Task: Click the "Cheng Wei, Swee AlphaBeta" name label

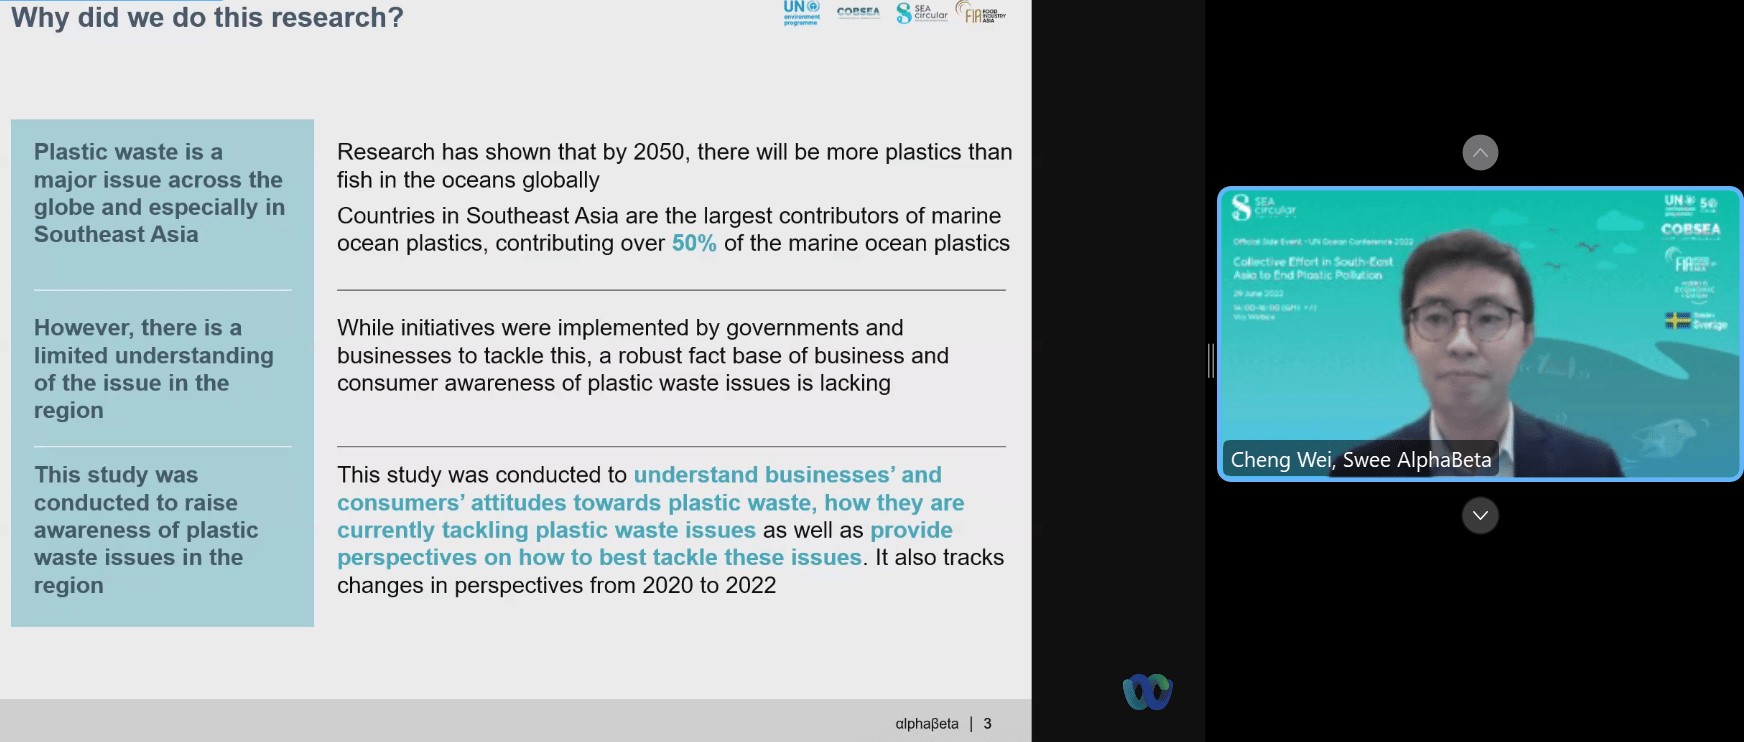Action: point(1360,459)
